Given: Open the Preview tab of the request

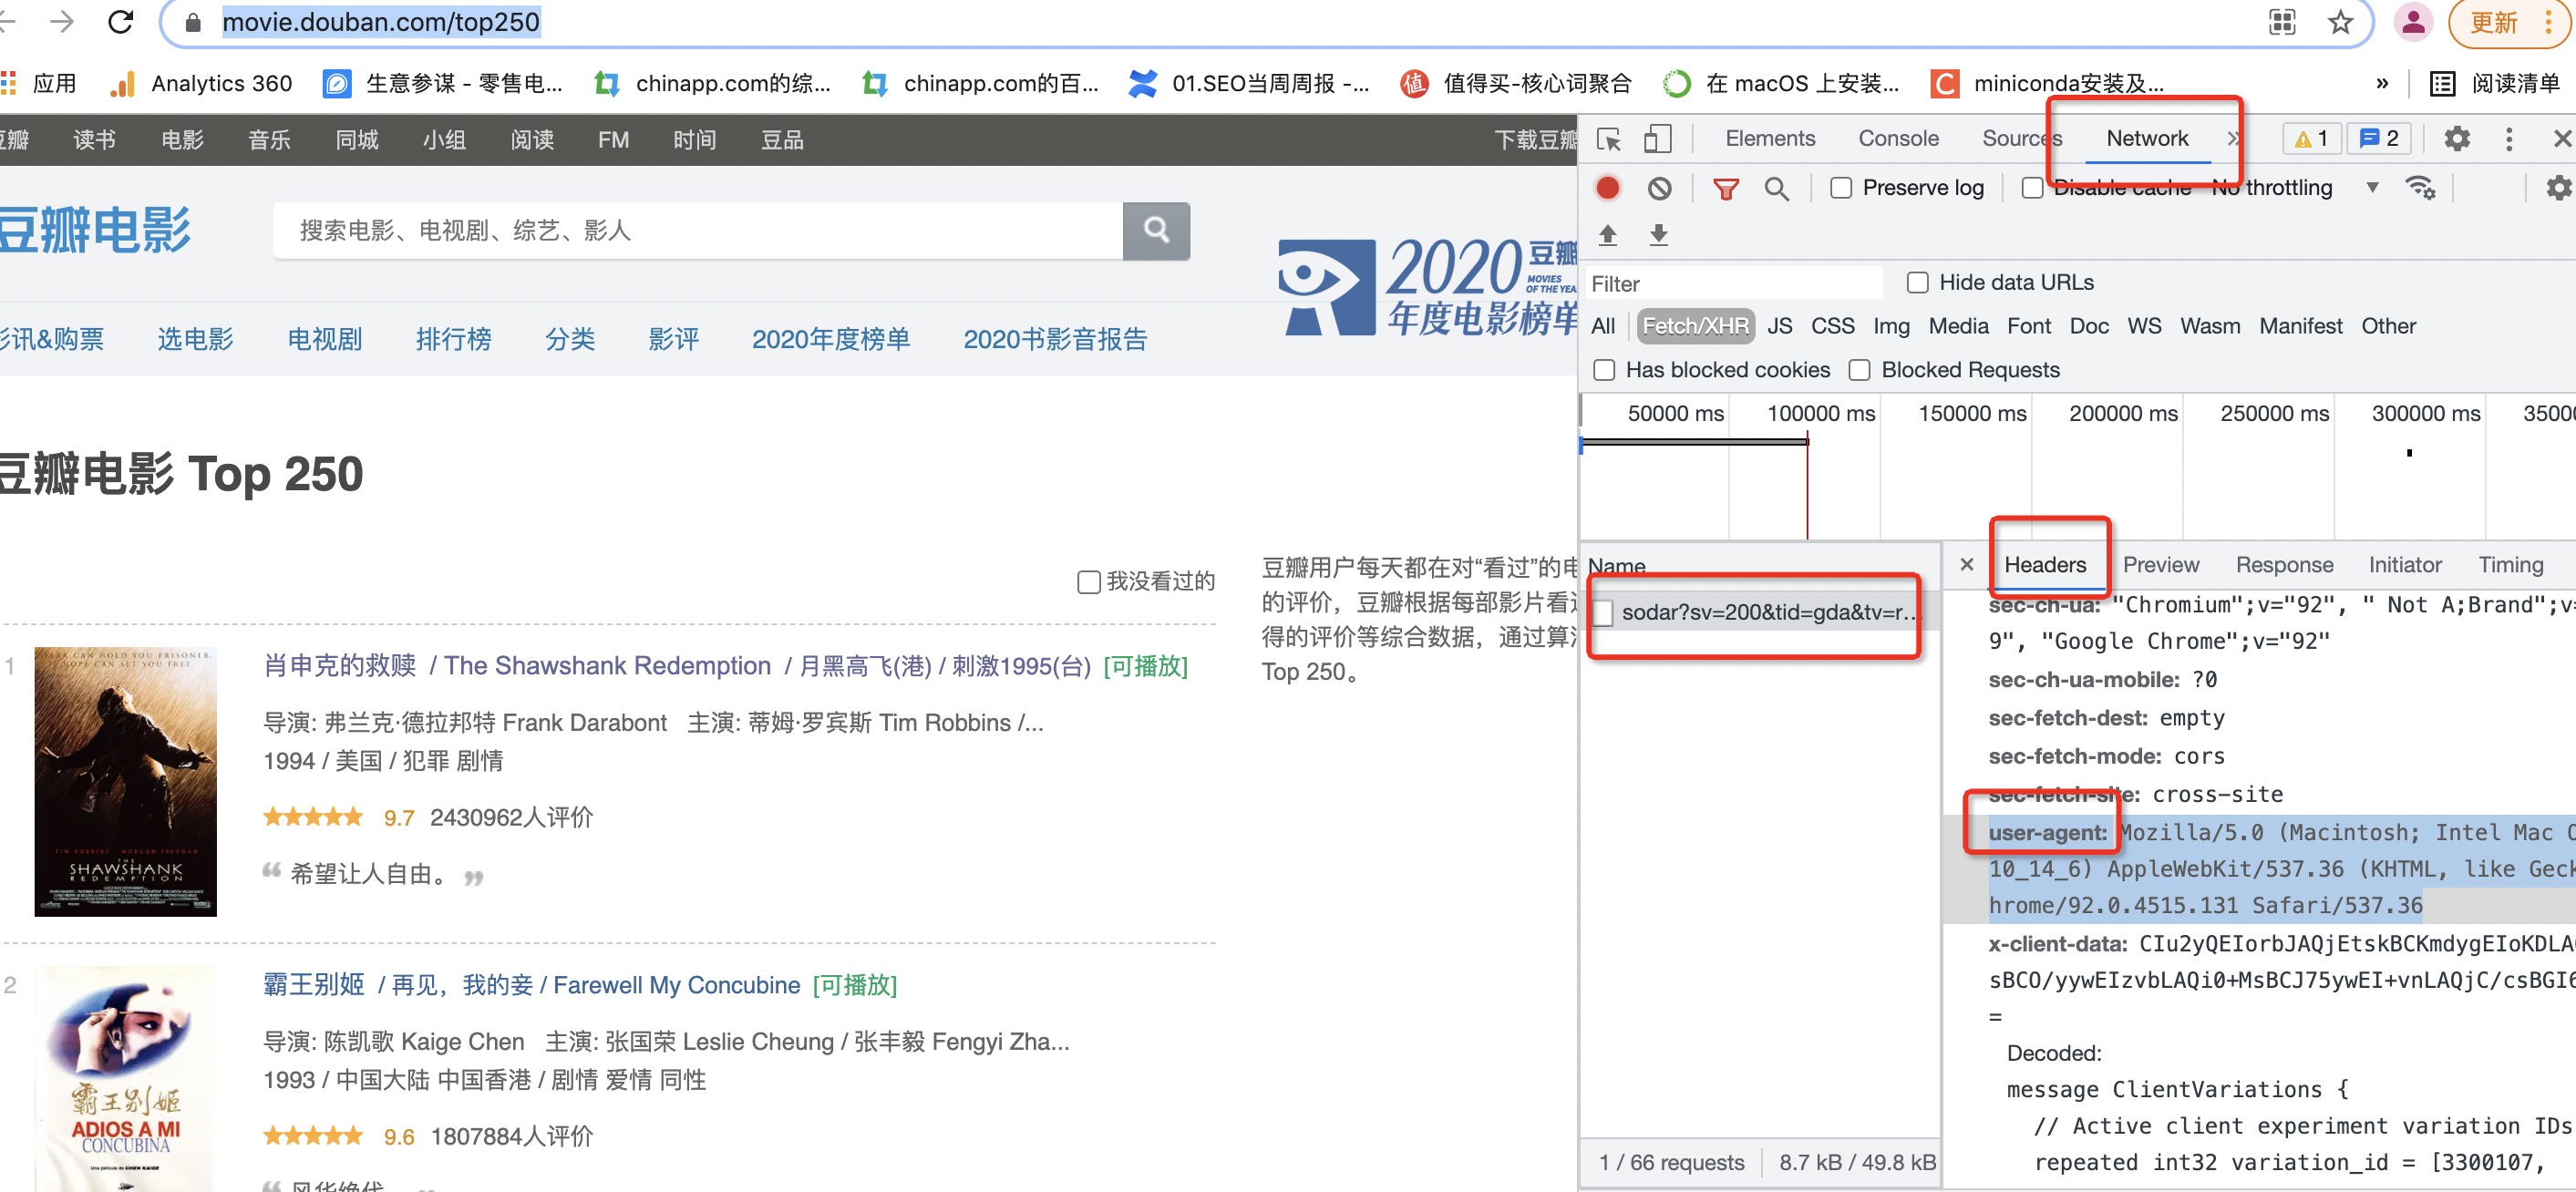Looking at the screenshot, I should pos(2161,565).
